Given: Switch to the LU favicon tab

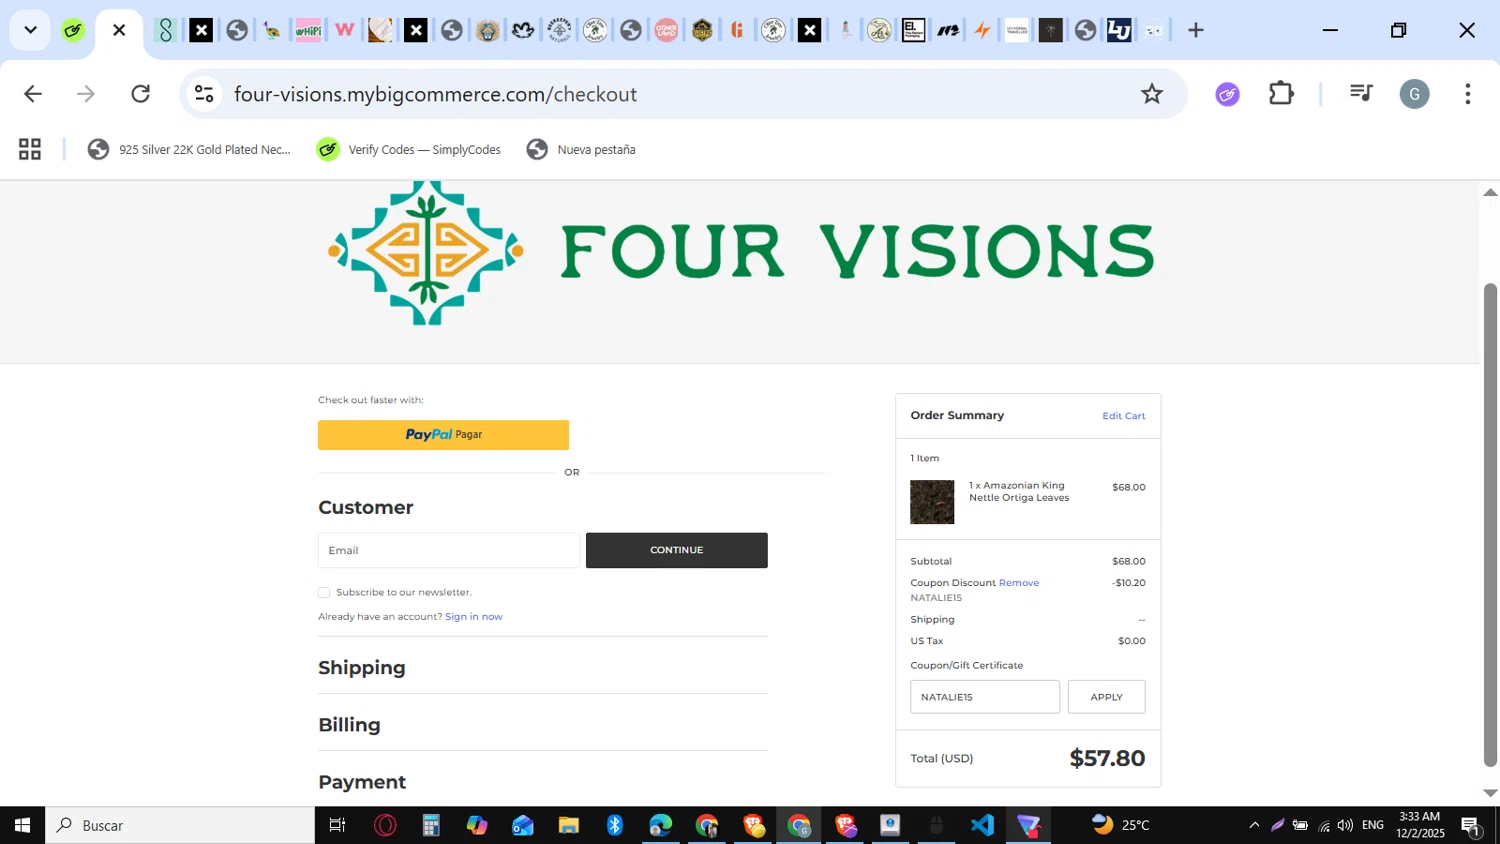Looking at the screenshot, I should coord(1119,30).
